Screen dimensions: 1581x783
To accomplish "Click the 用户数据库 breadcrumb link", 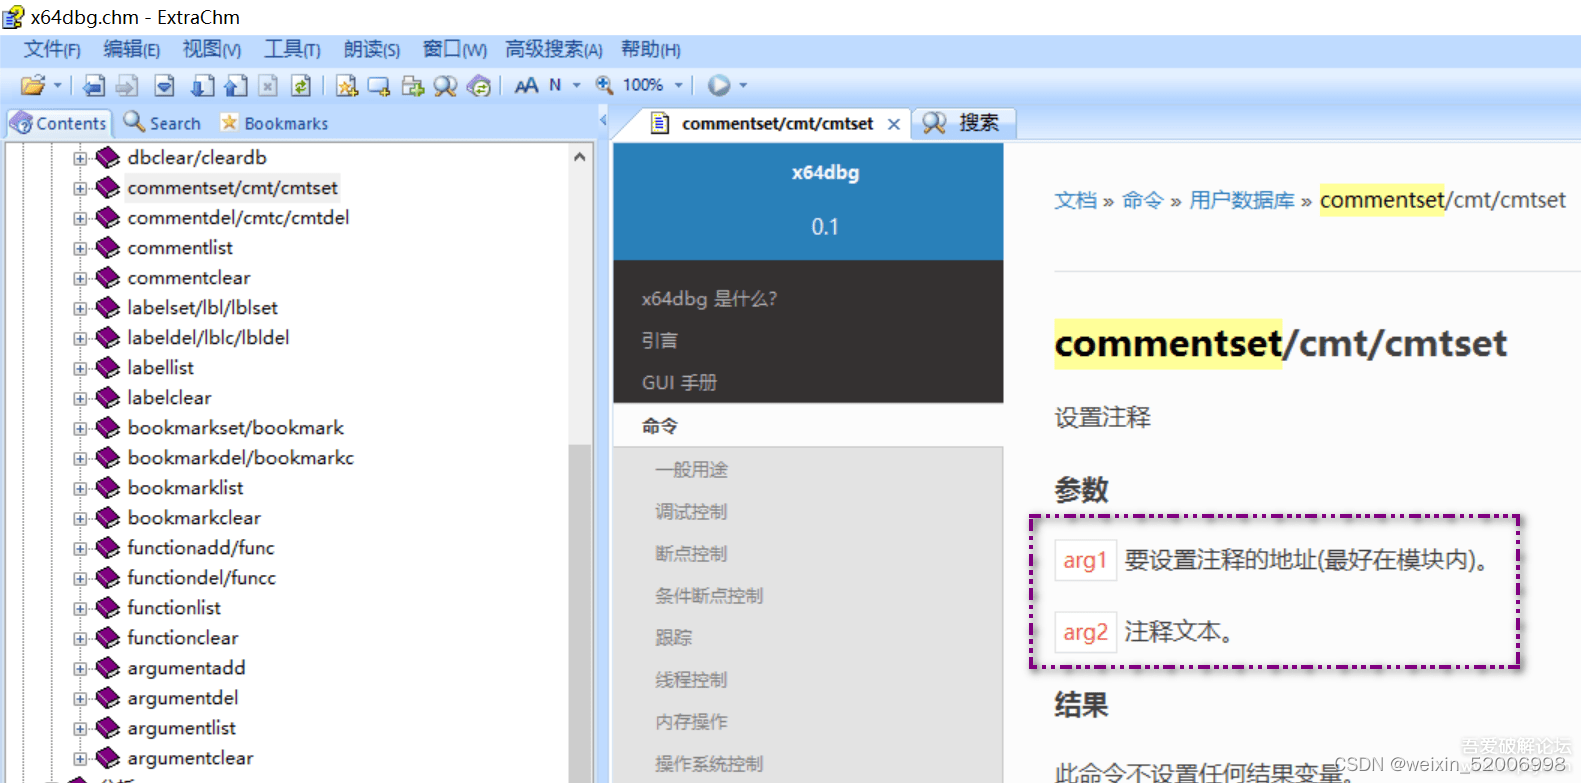I will (x=1242, y=200).
